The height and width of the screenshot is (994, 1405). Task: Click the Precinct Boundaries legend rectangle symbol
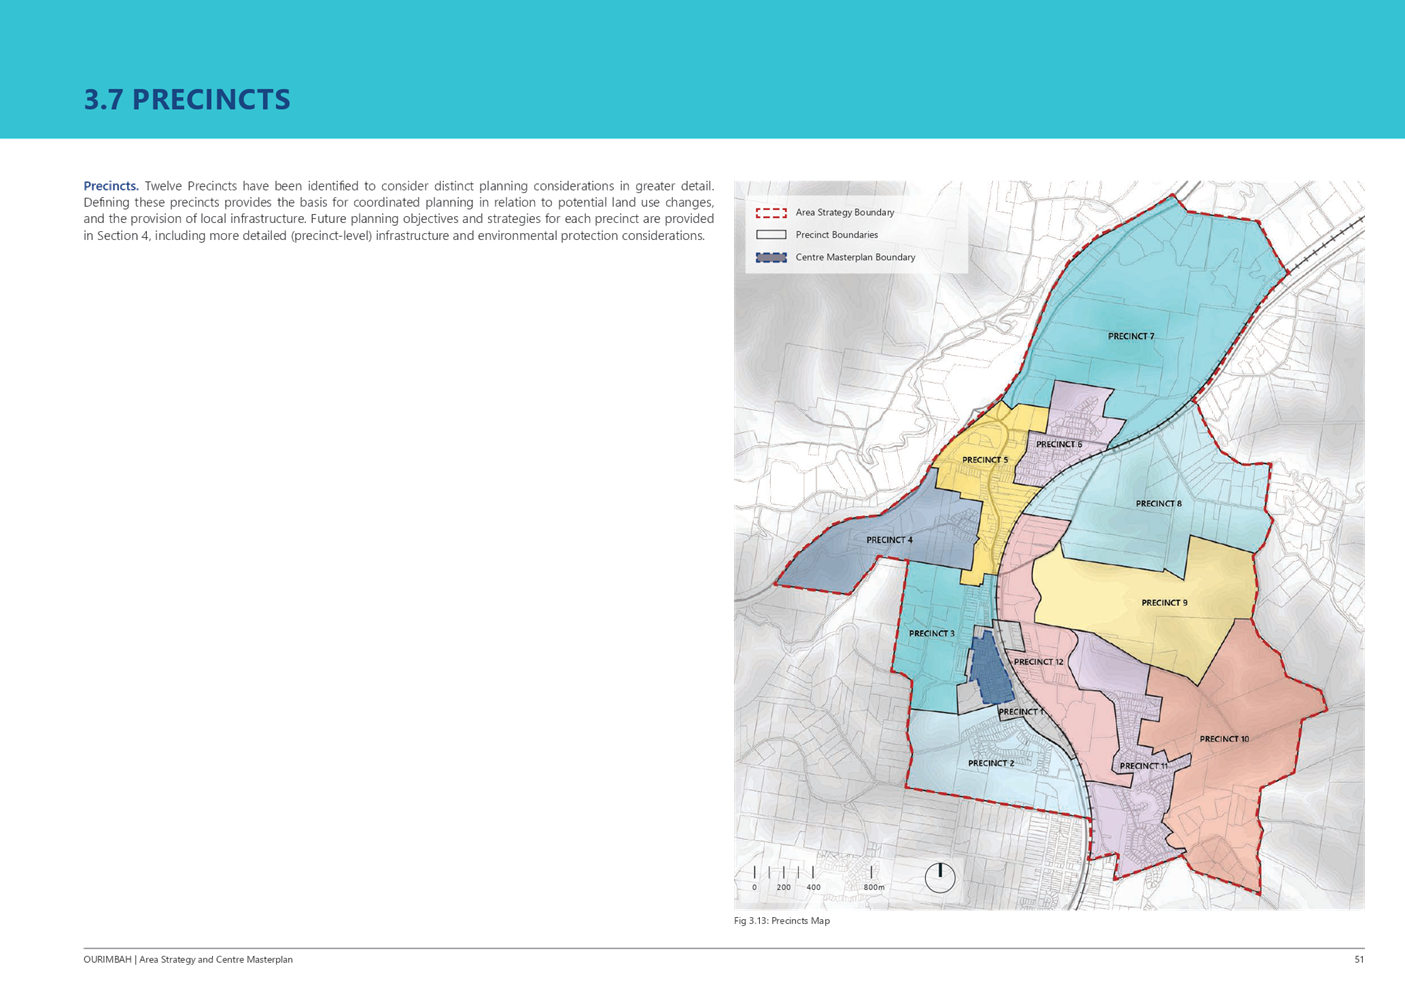point(771,235)
